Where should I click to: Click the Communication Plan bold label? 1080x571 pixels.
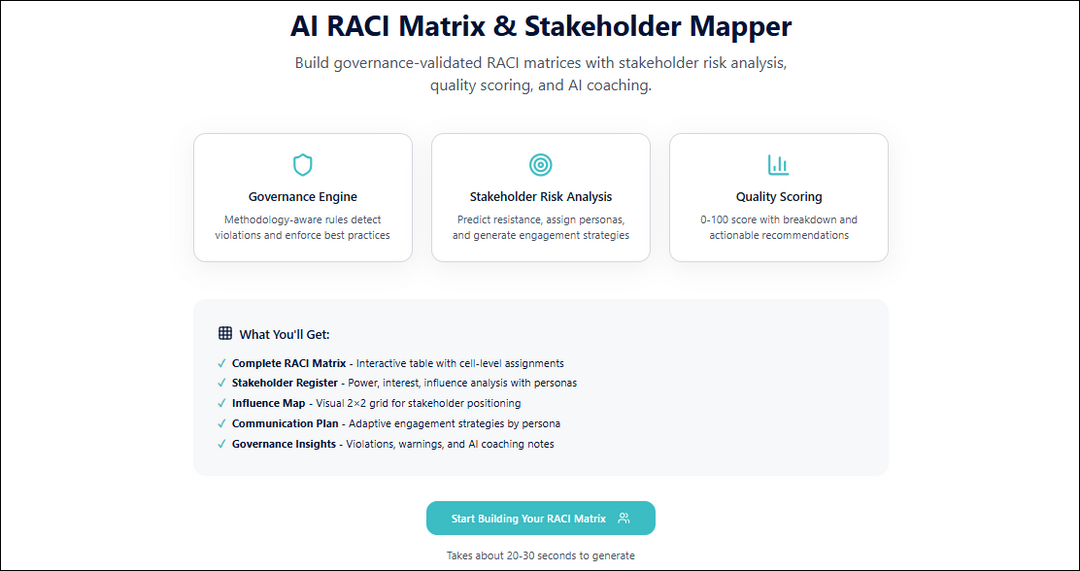pos(285,424)
